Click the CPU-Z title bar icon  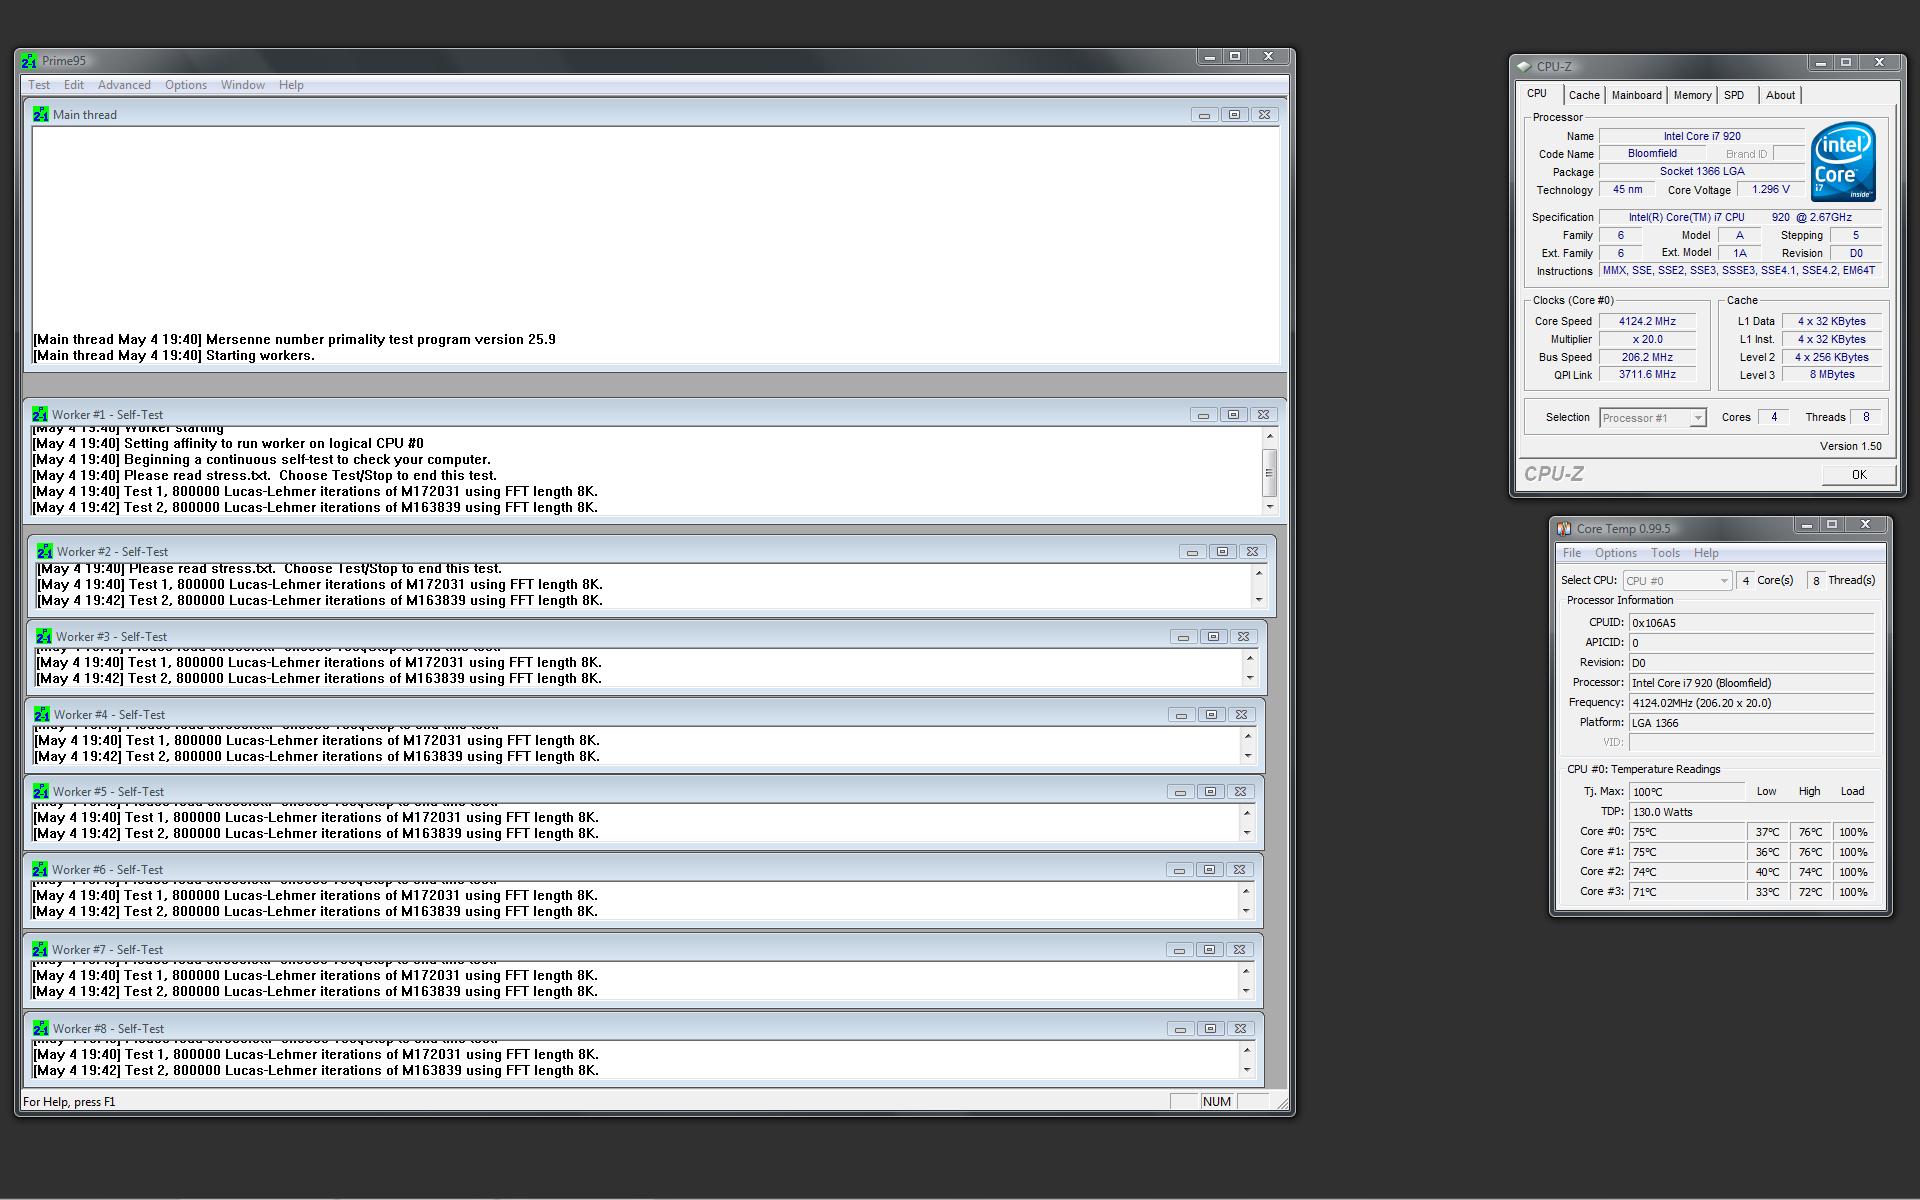pyautogui.click(x=1524, y=66)
